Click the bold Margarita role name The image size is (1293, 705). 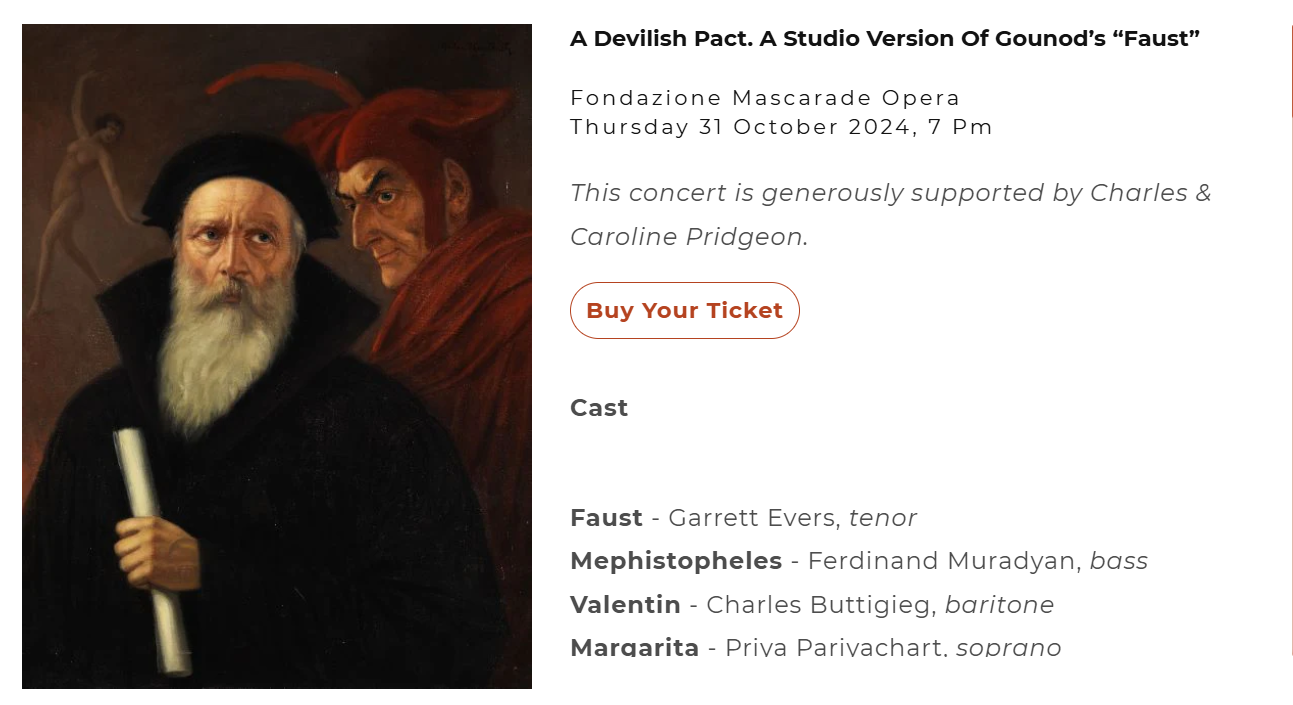(x=634, y=647)
